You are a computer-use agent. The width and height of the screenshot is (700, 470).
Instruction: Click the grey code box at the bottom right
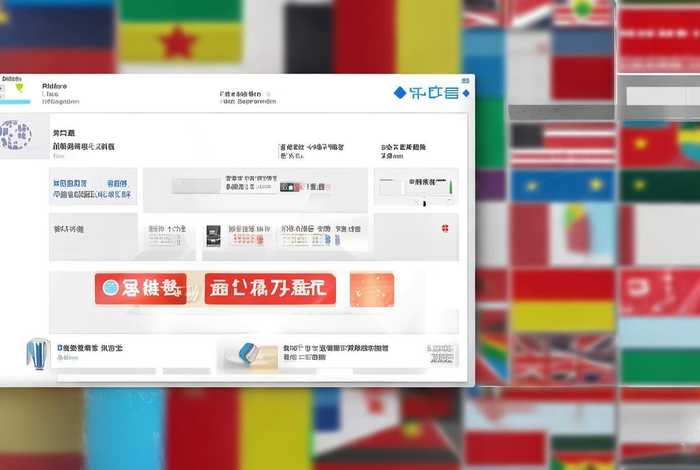[441, 354]
